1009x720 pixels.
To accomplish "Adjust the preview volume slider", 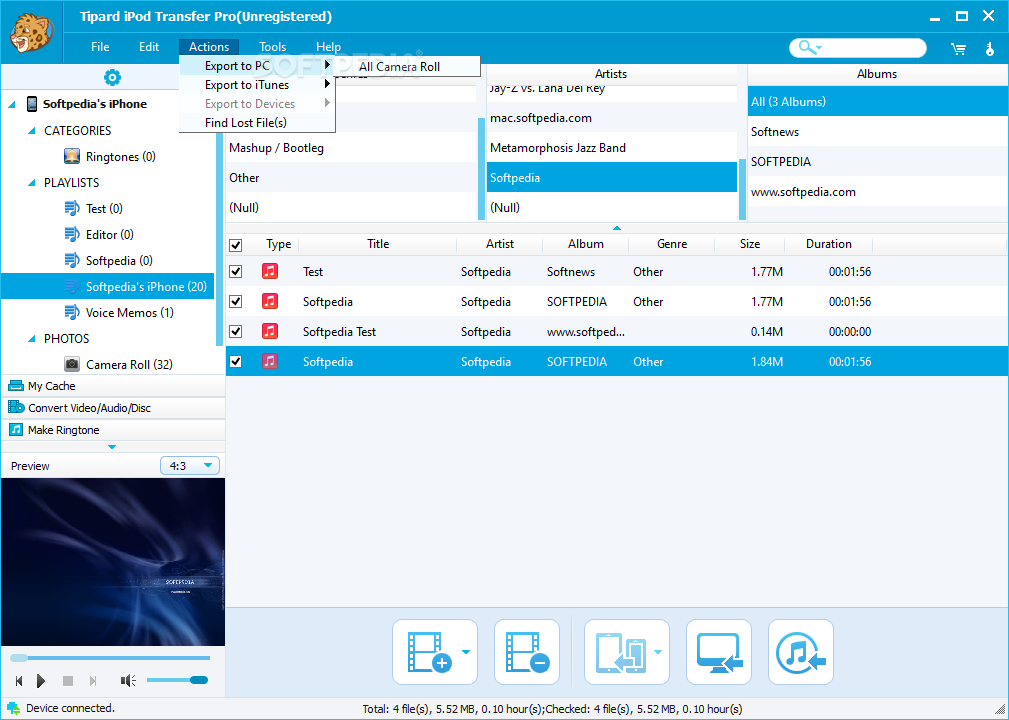I will point(177,680).
